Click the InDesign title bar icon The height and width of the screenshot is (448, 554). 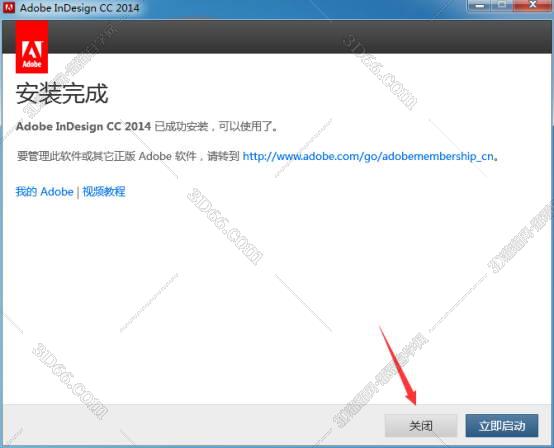coord(8,7)
